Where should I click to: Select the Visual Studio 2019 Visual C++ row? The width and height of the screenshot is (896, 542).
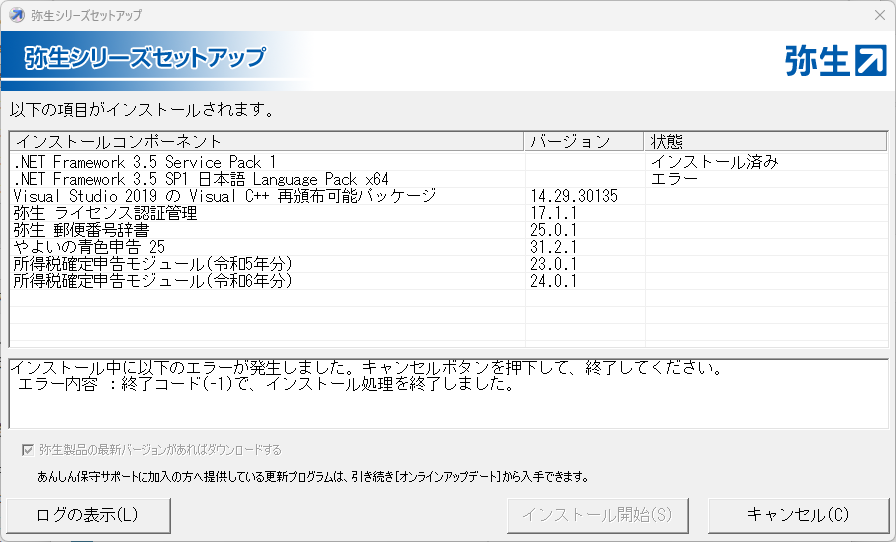(x=449, y=196)
